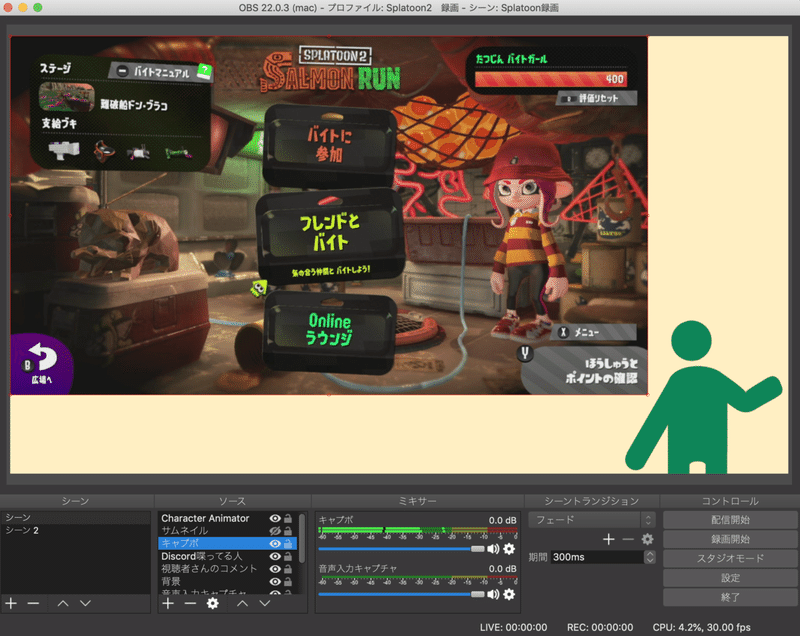Viewport: 800px width, 636px height.
Task: Hide the Character Animator source
Action: point(275,518)
